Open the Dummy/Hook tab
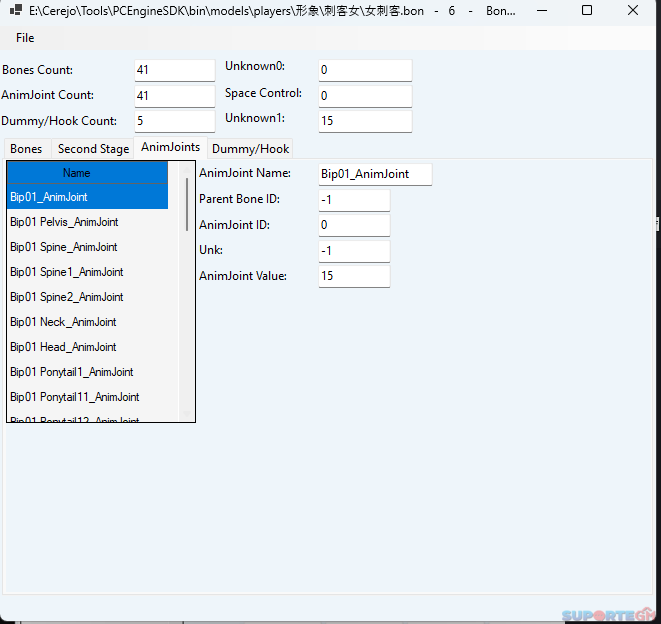Image resolution: width=661 pixels, height=624 pixels. [250, 149]
